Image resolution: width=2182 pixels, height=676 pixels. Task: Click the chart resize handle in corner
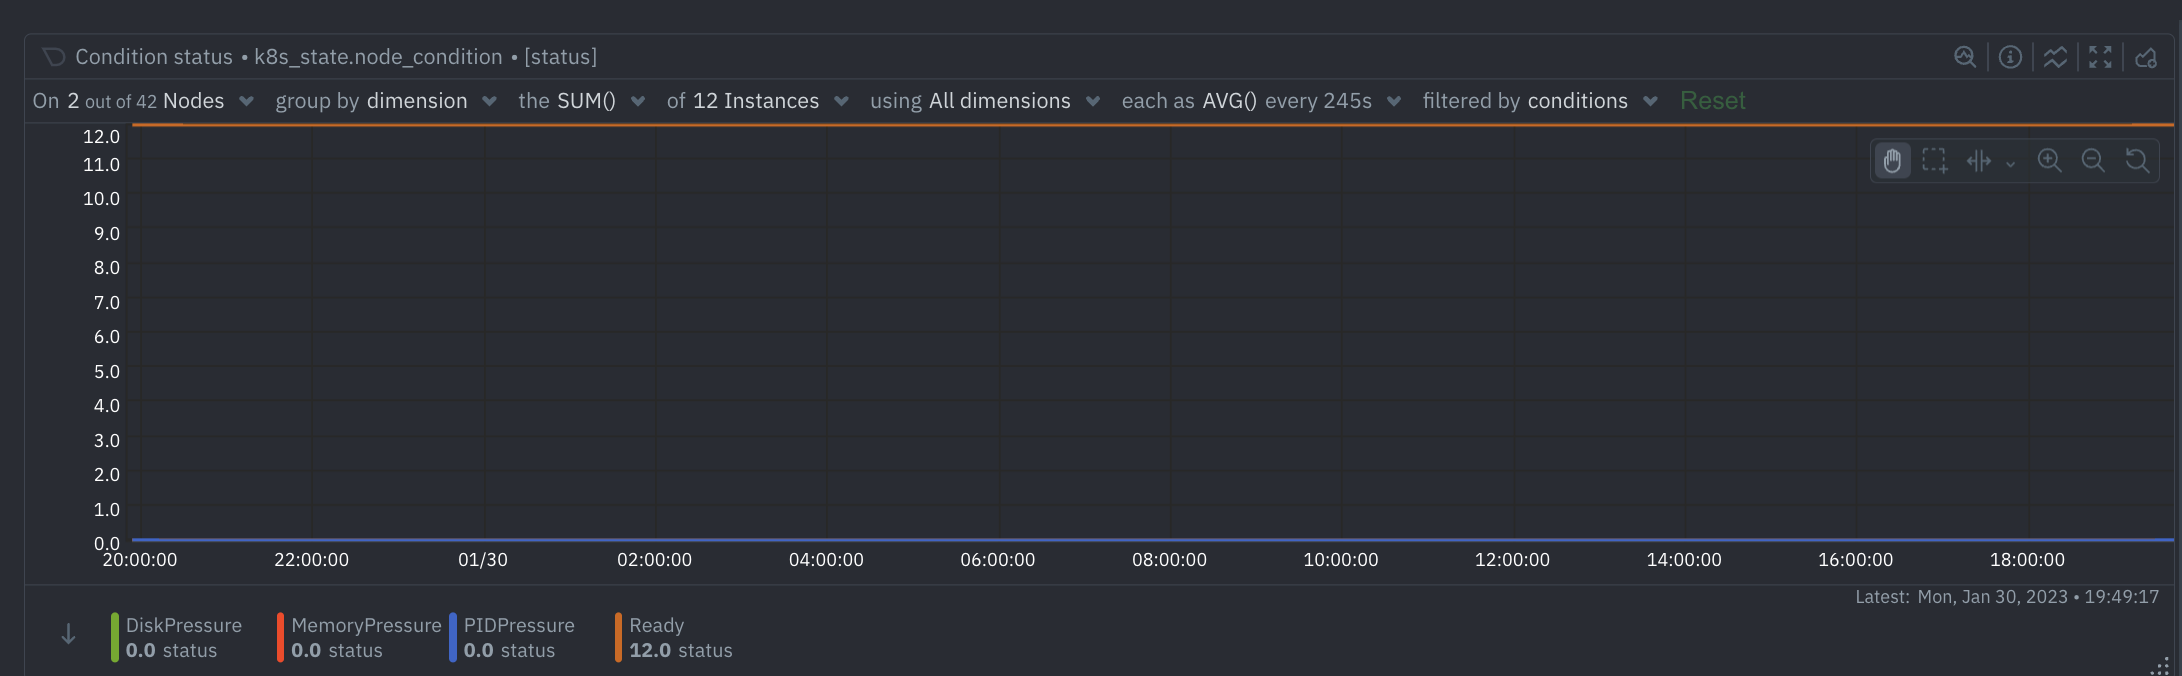tap(2161, 666)
